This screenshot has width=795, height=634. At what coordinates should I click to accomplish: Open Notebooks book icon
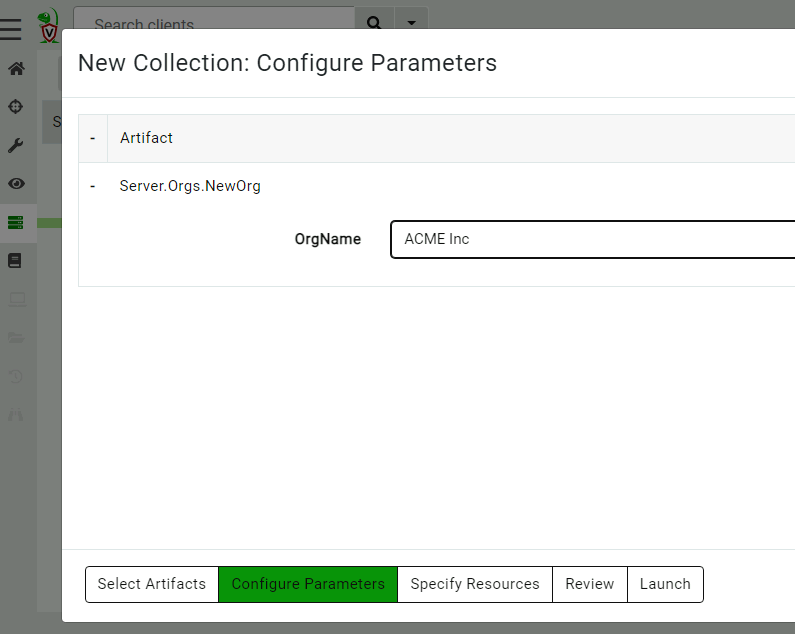pyautogui.click(x=16, y=261)
